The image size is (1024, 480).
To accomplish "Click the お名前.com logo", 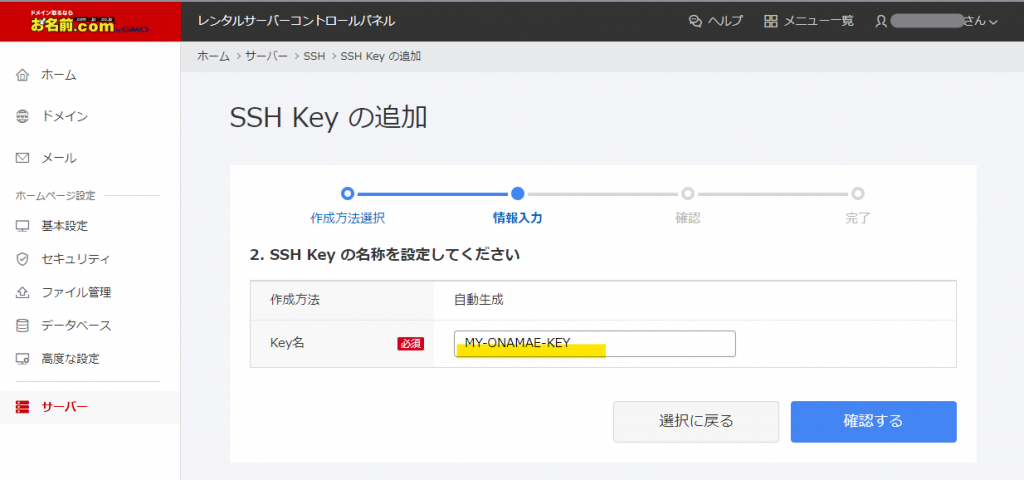I will point(89,21).
